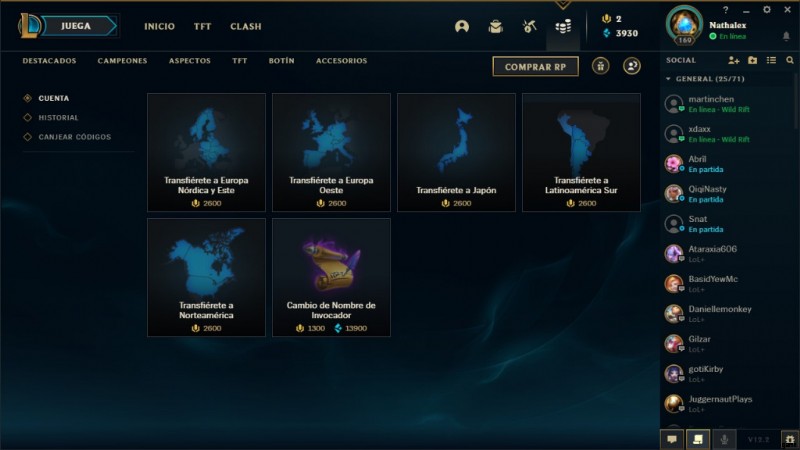Select the Transfiérete a Japón card
800x450 pixels.
coord(456,152)
